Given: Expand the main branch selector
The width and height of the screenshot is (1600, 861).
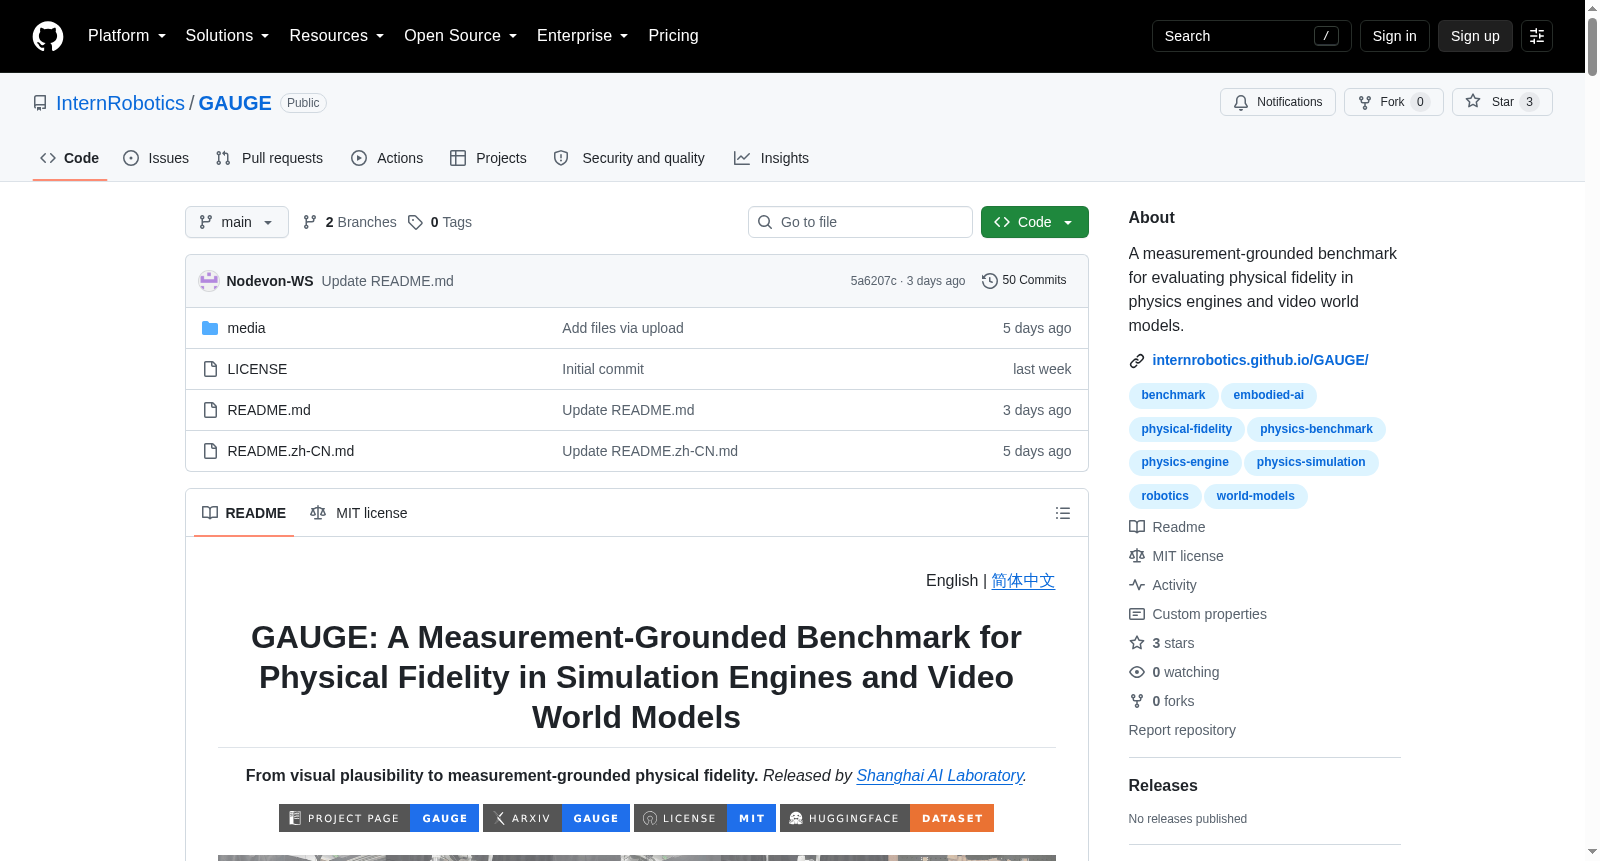Looking at the screenshot, I should 236,222.
